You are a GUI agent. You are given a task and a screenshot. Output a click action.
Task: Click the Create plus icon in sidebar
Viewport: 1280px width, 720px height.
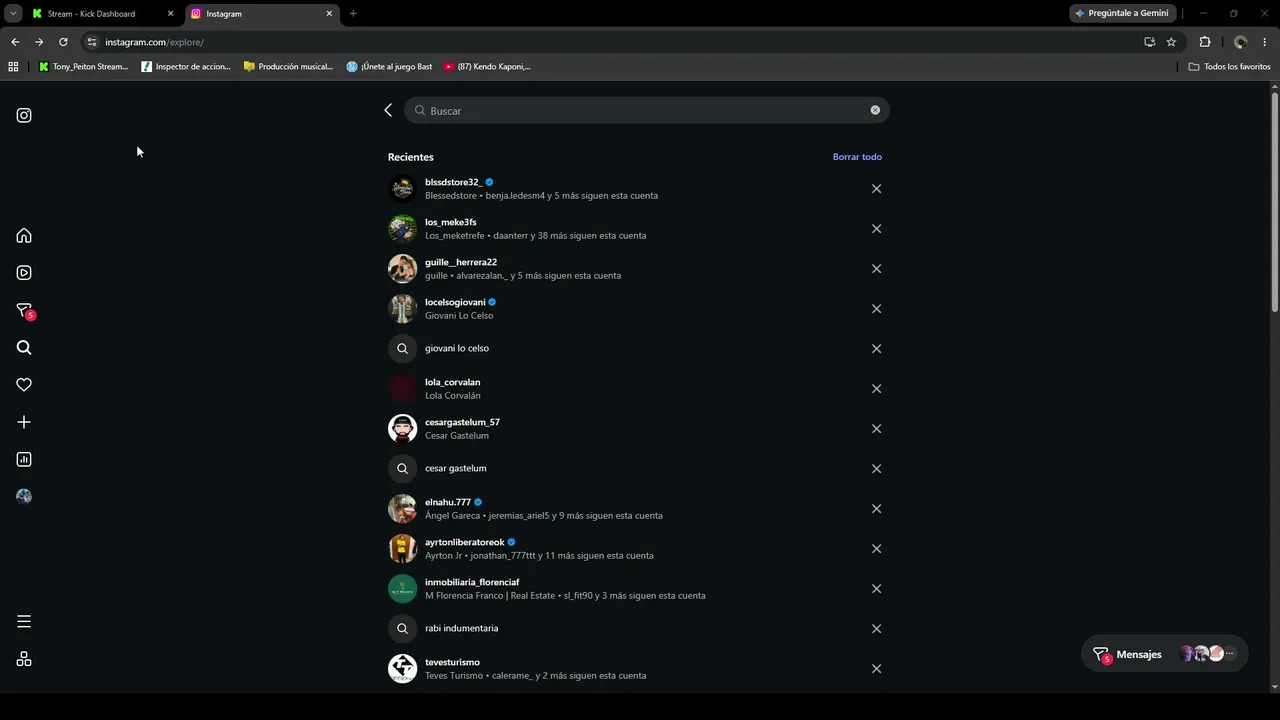24,422
